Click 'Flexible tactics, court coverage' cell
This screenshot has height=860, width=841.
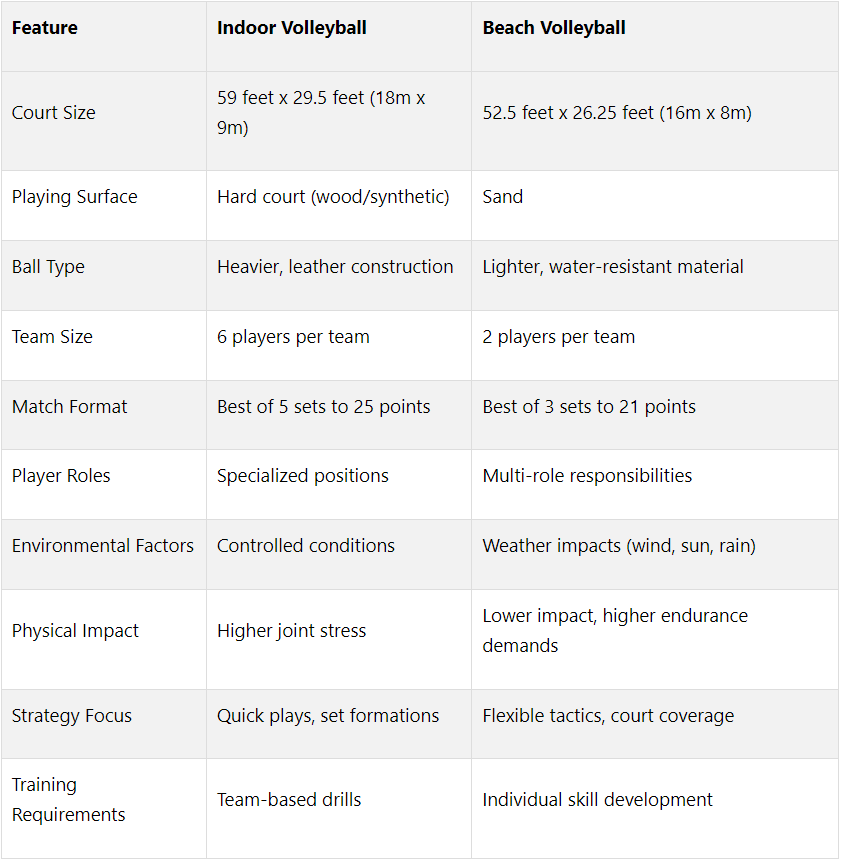click(x=608, y=716)
